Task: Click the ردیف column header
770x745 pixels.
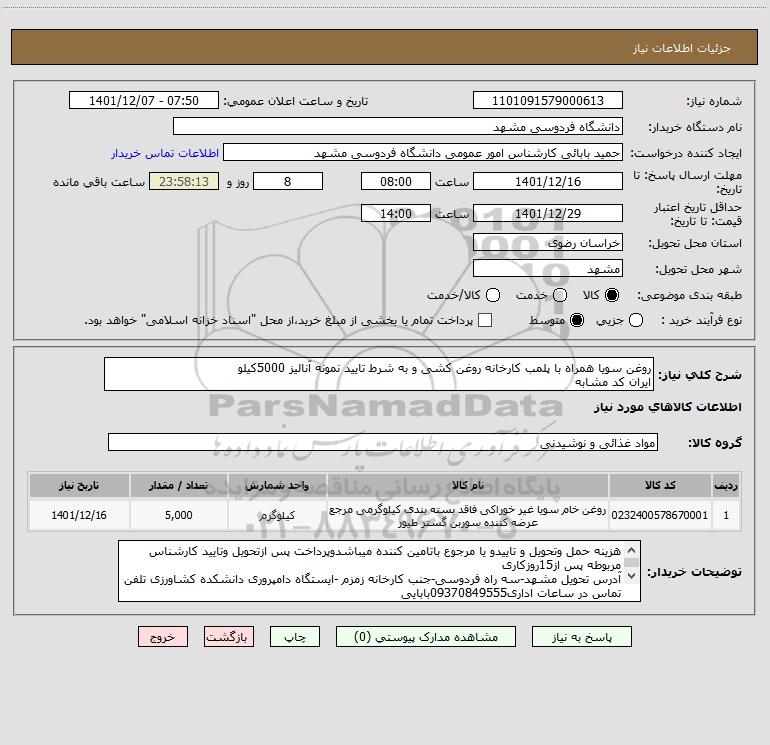Action: coord(726,485)
